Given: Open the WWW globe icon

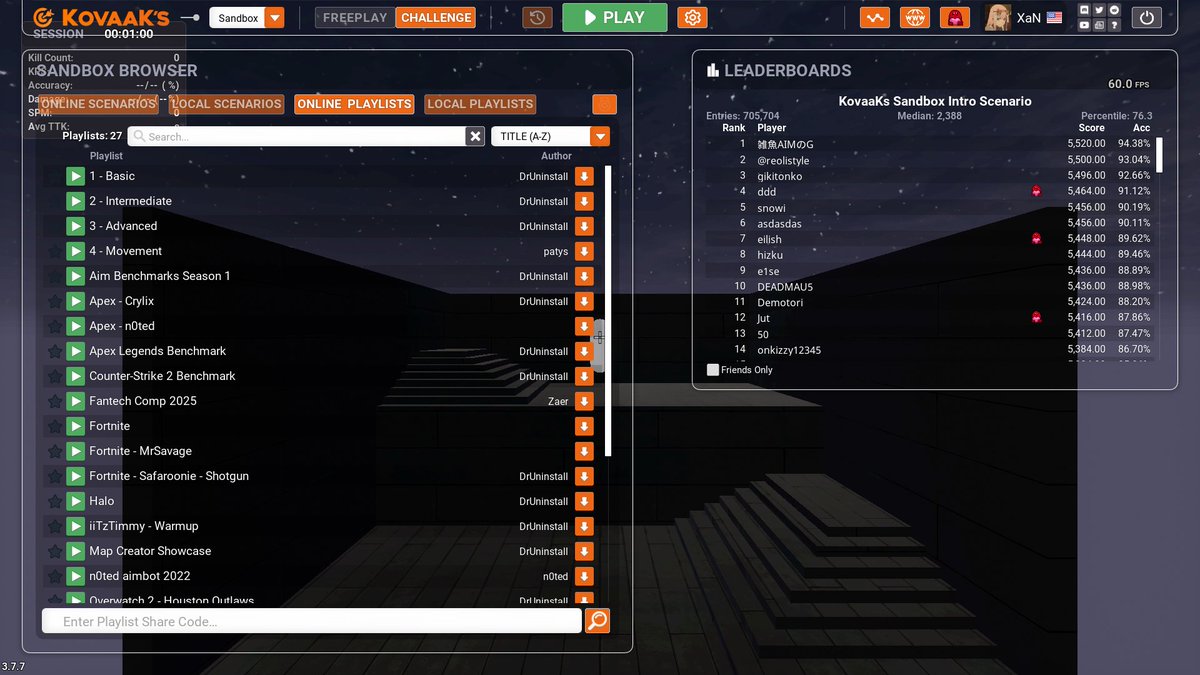Looking at the screenshot, I should tap(914, 17).
